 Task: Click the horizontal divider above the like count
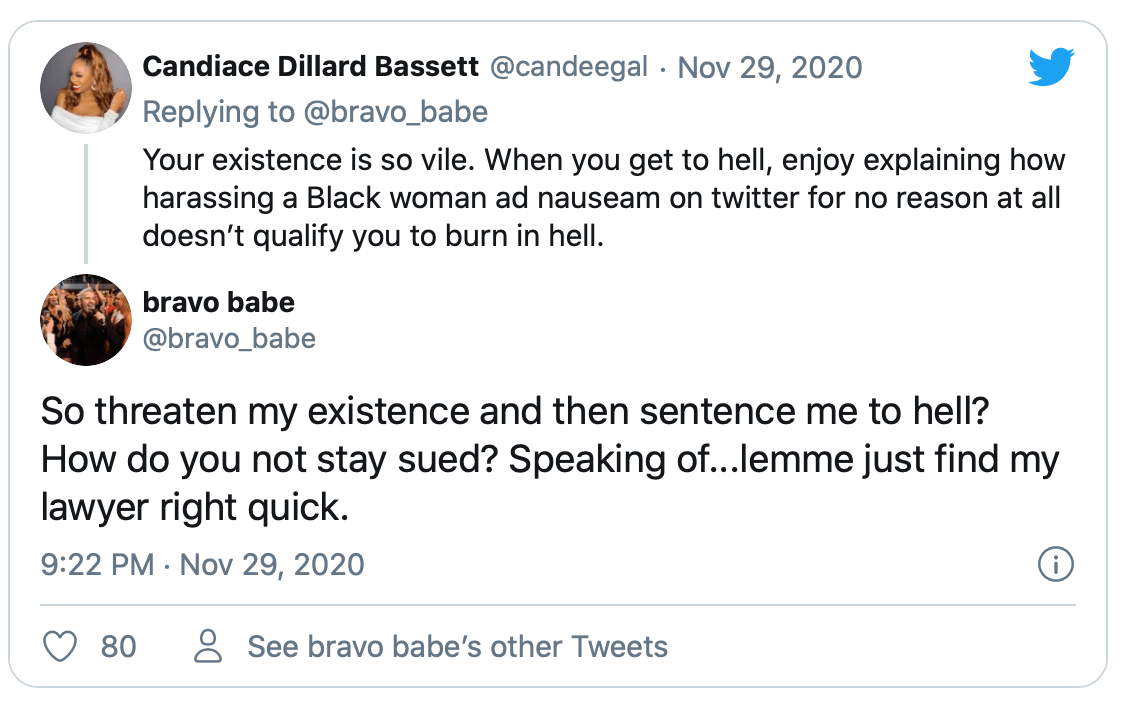(558, 605)
